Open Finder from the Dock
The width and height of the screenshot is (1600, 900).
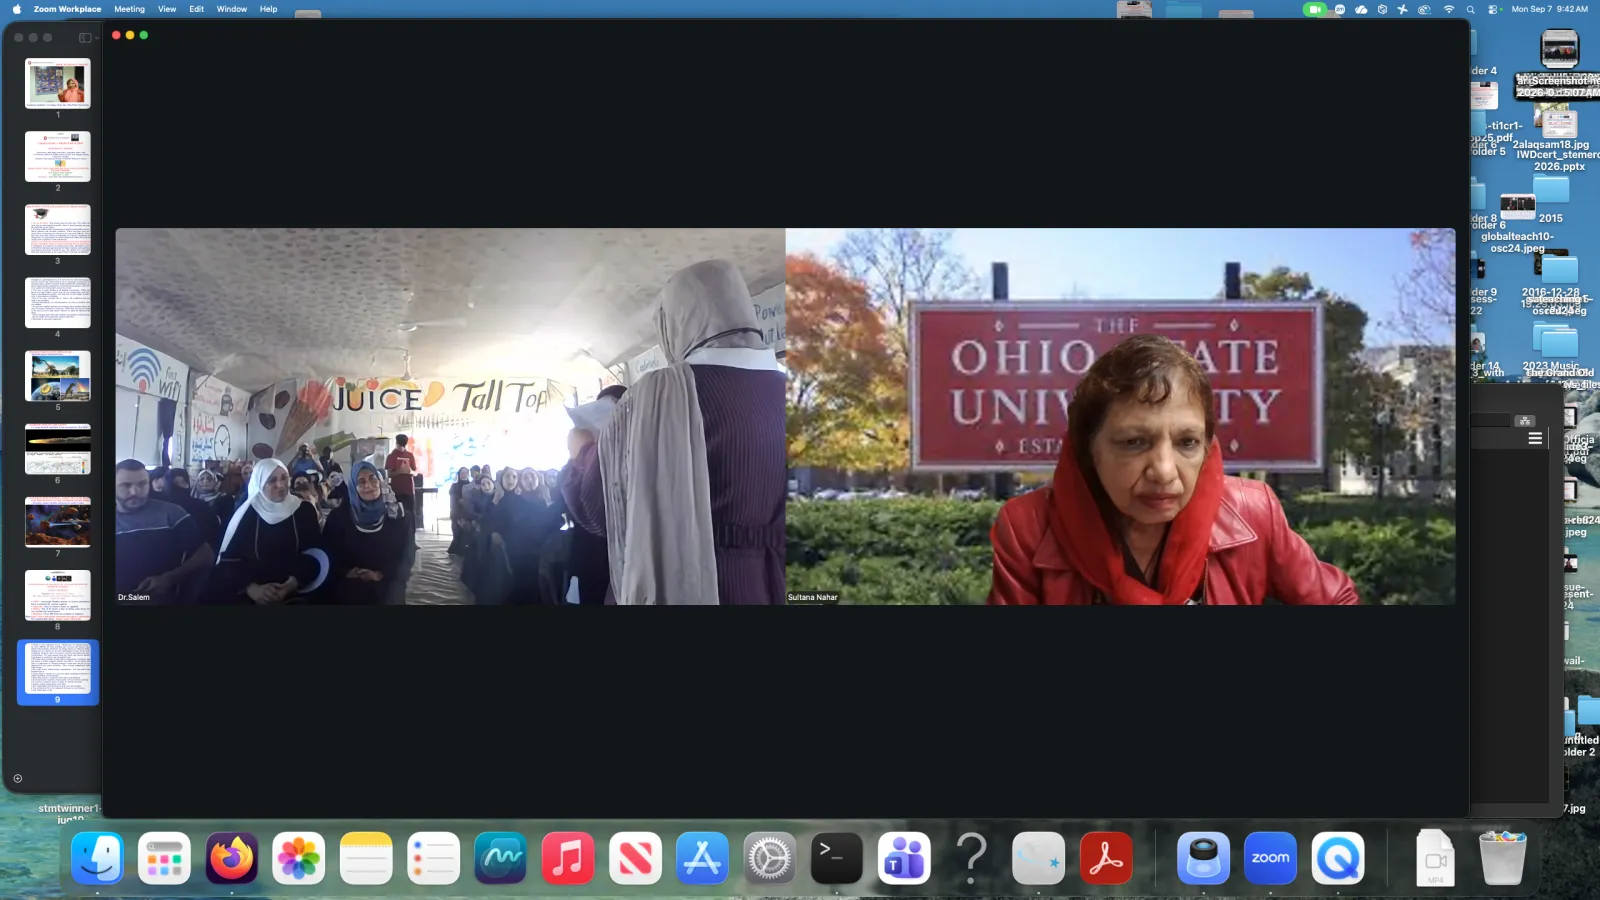tap(97, 858)
